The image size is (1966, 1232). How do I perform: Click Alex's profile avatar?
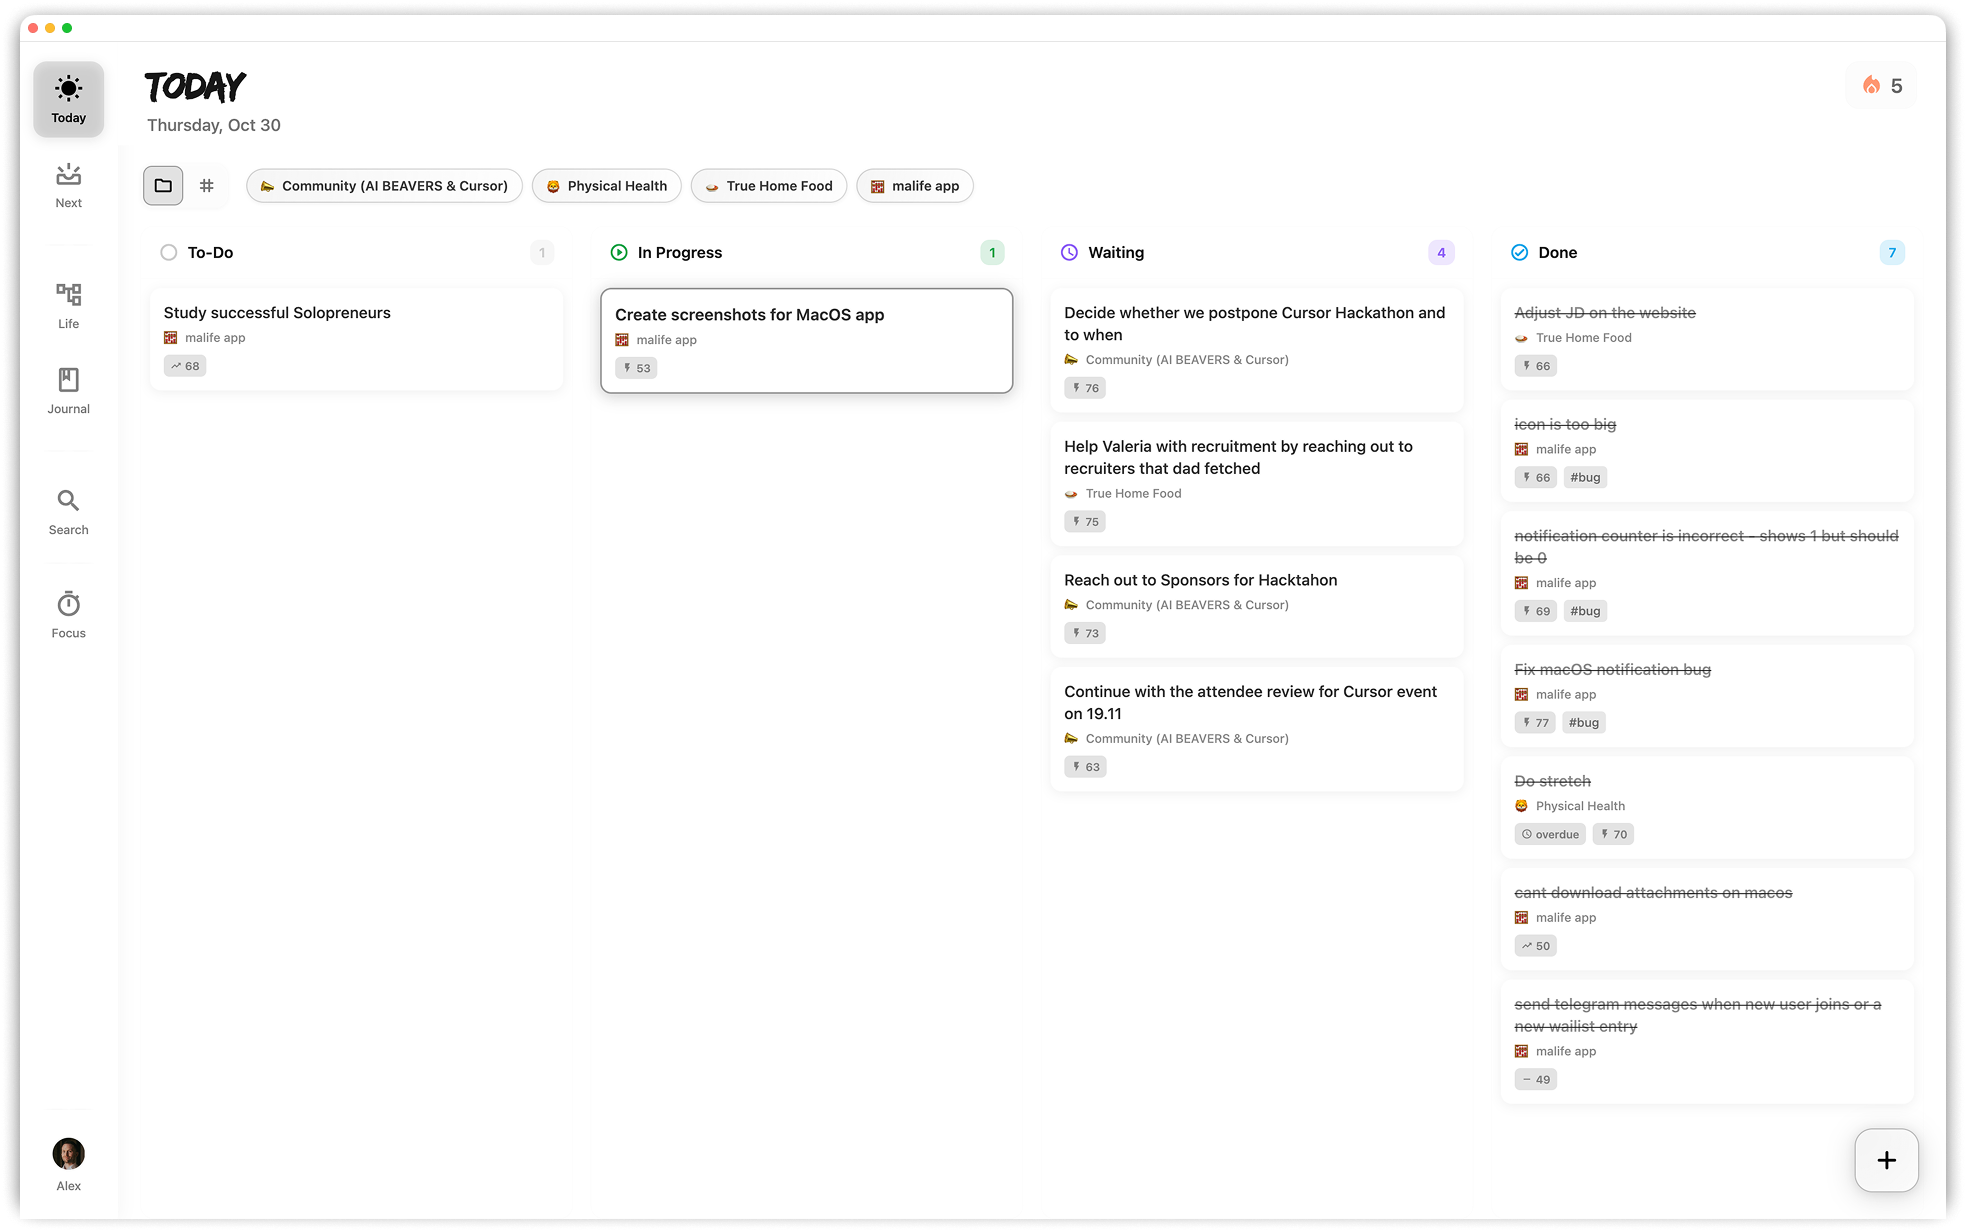[x=68, y=1153]
